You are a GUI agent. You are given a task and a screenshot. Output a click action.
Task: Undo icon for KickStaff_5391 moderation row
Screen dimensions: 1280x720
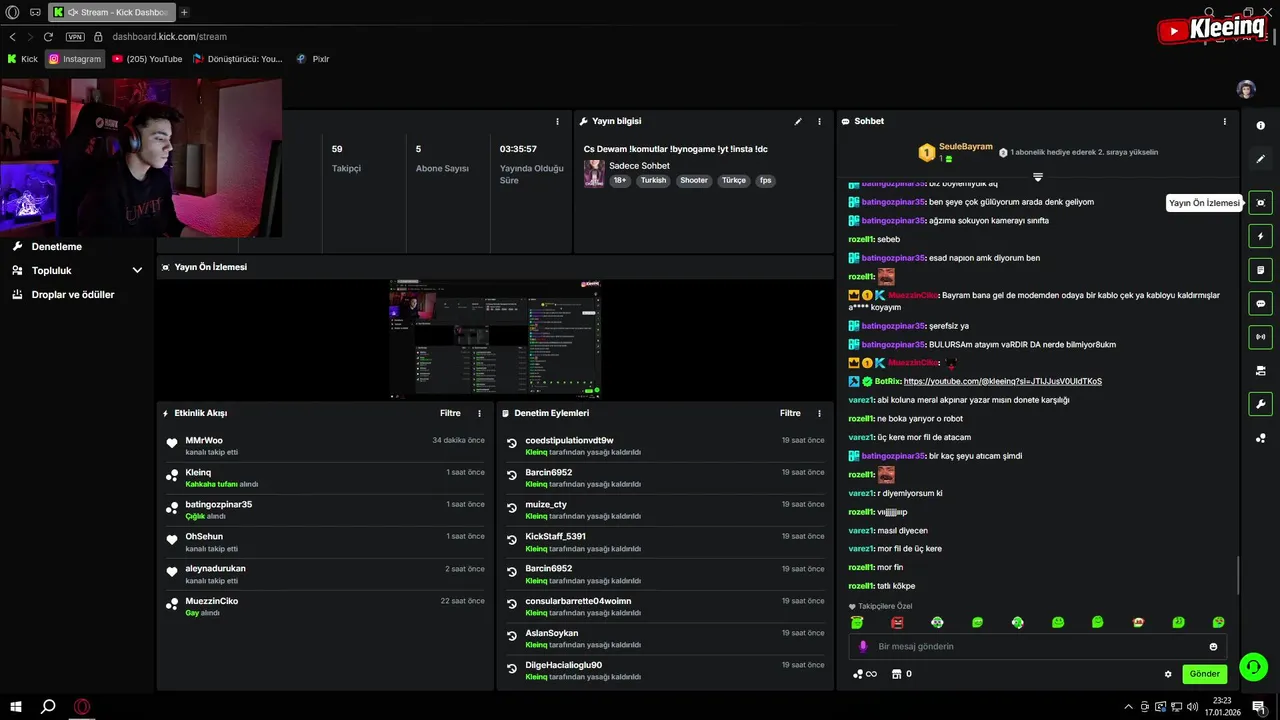pos(512,540)
